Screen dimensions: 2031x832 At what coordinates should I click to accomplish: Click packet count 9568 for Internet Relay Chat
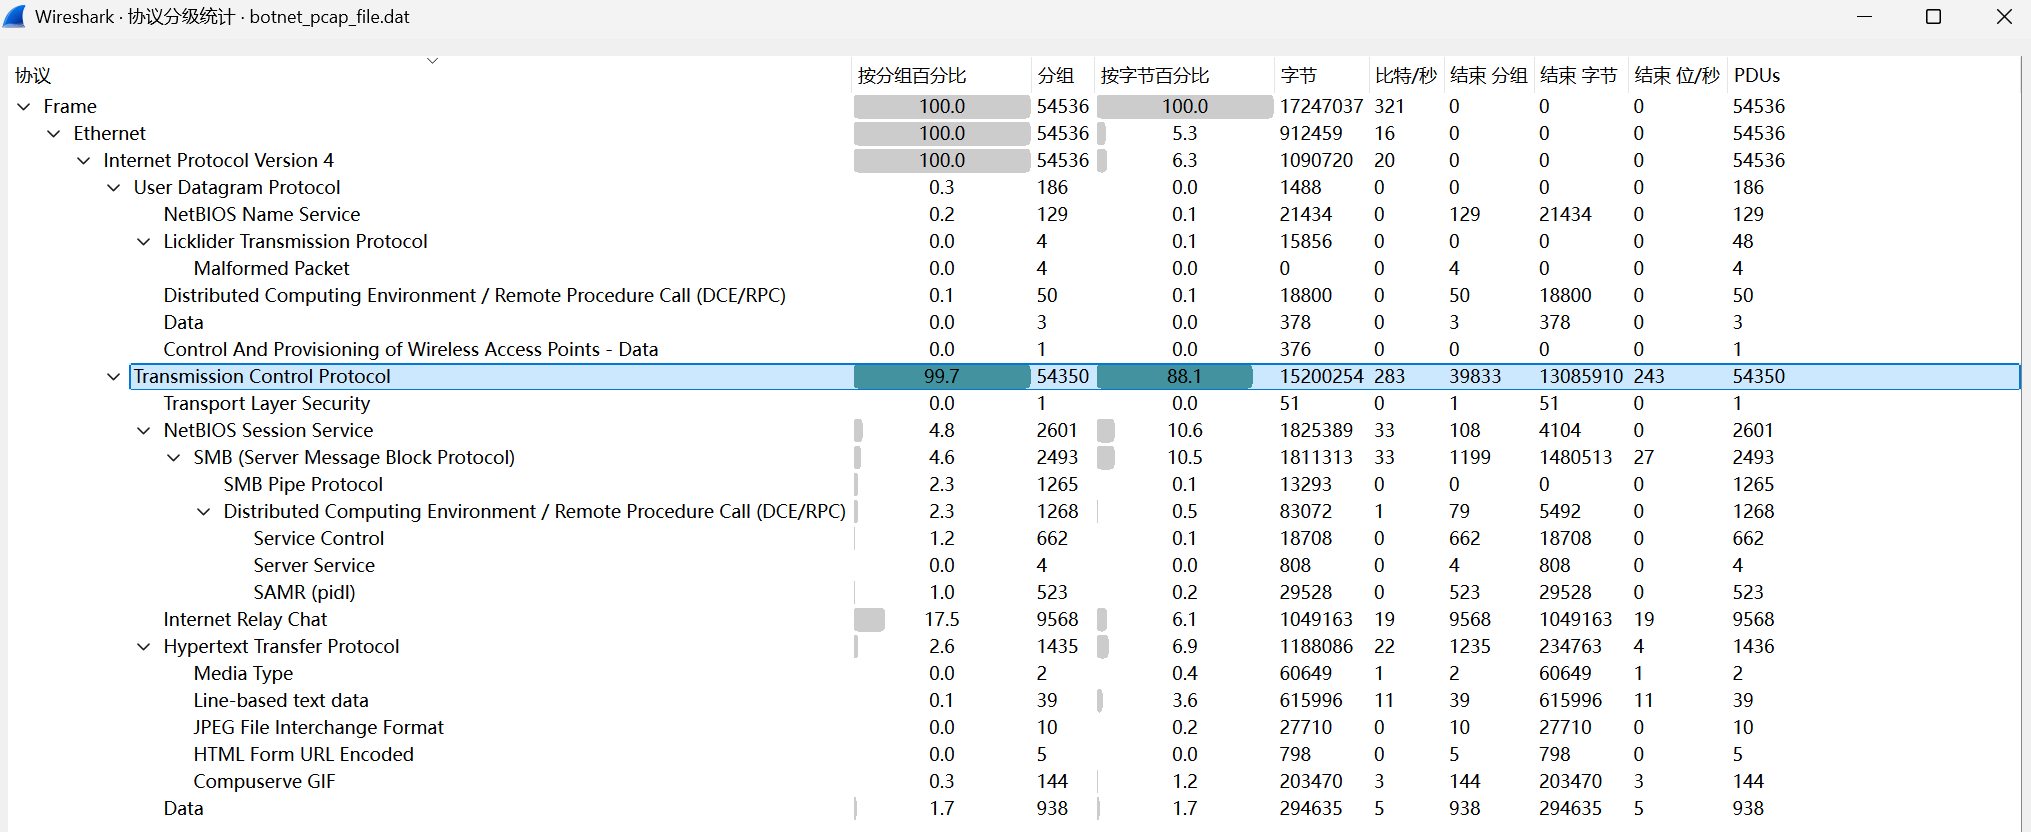click(1057, 619)
